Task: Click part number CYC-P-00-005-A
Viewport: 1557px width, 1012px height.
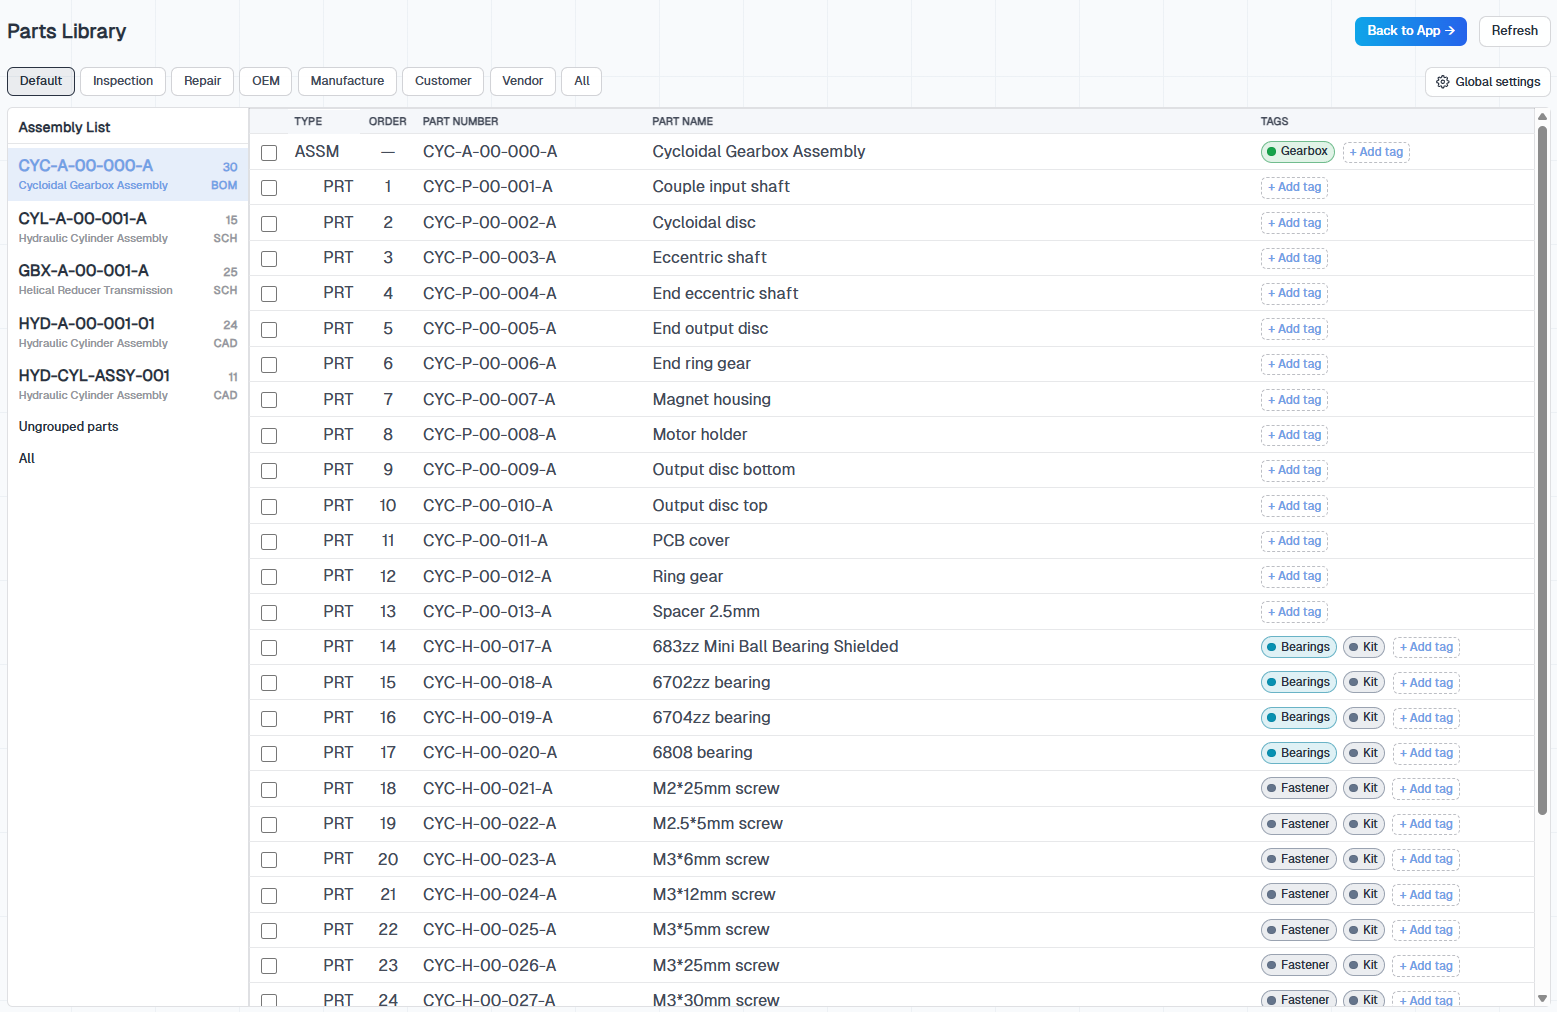Action: point(489,329)
